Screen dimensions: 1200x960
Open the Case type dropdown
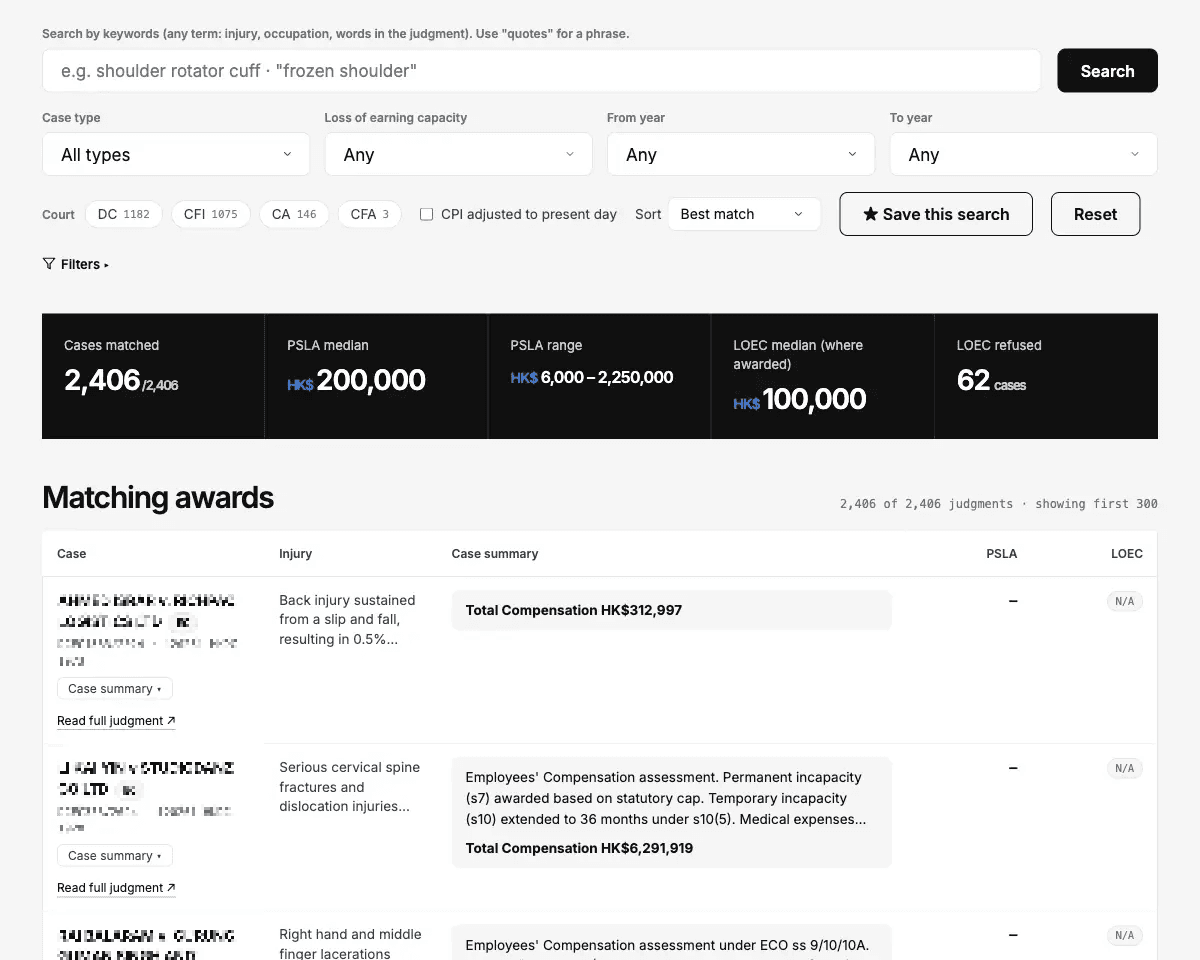pos(176,154)
